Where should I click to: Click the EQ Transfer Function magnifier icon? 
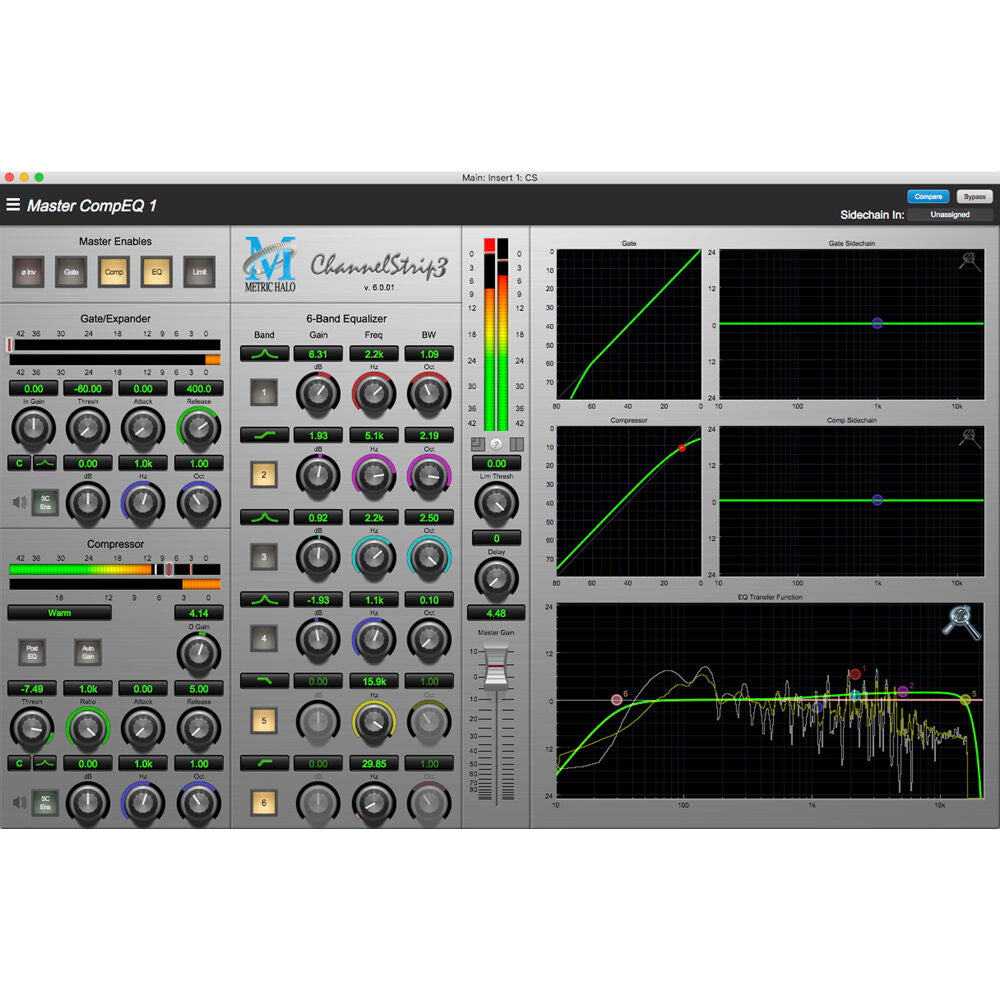click(960, 622)
